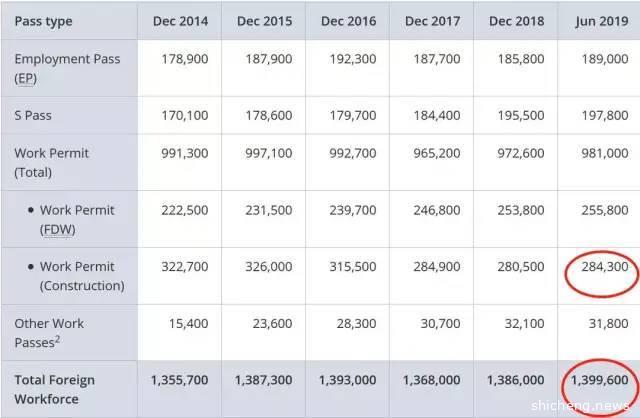Select the Jun 2019 column header

(602, 20)
